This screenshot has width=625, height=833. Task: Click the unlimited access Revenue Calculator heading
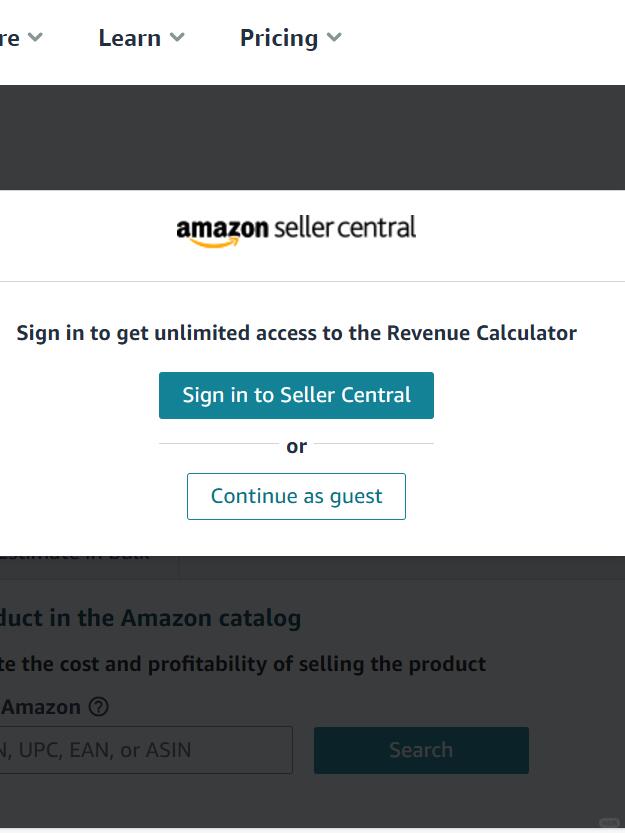pyautogui.click(x=297, y=333)
